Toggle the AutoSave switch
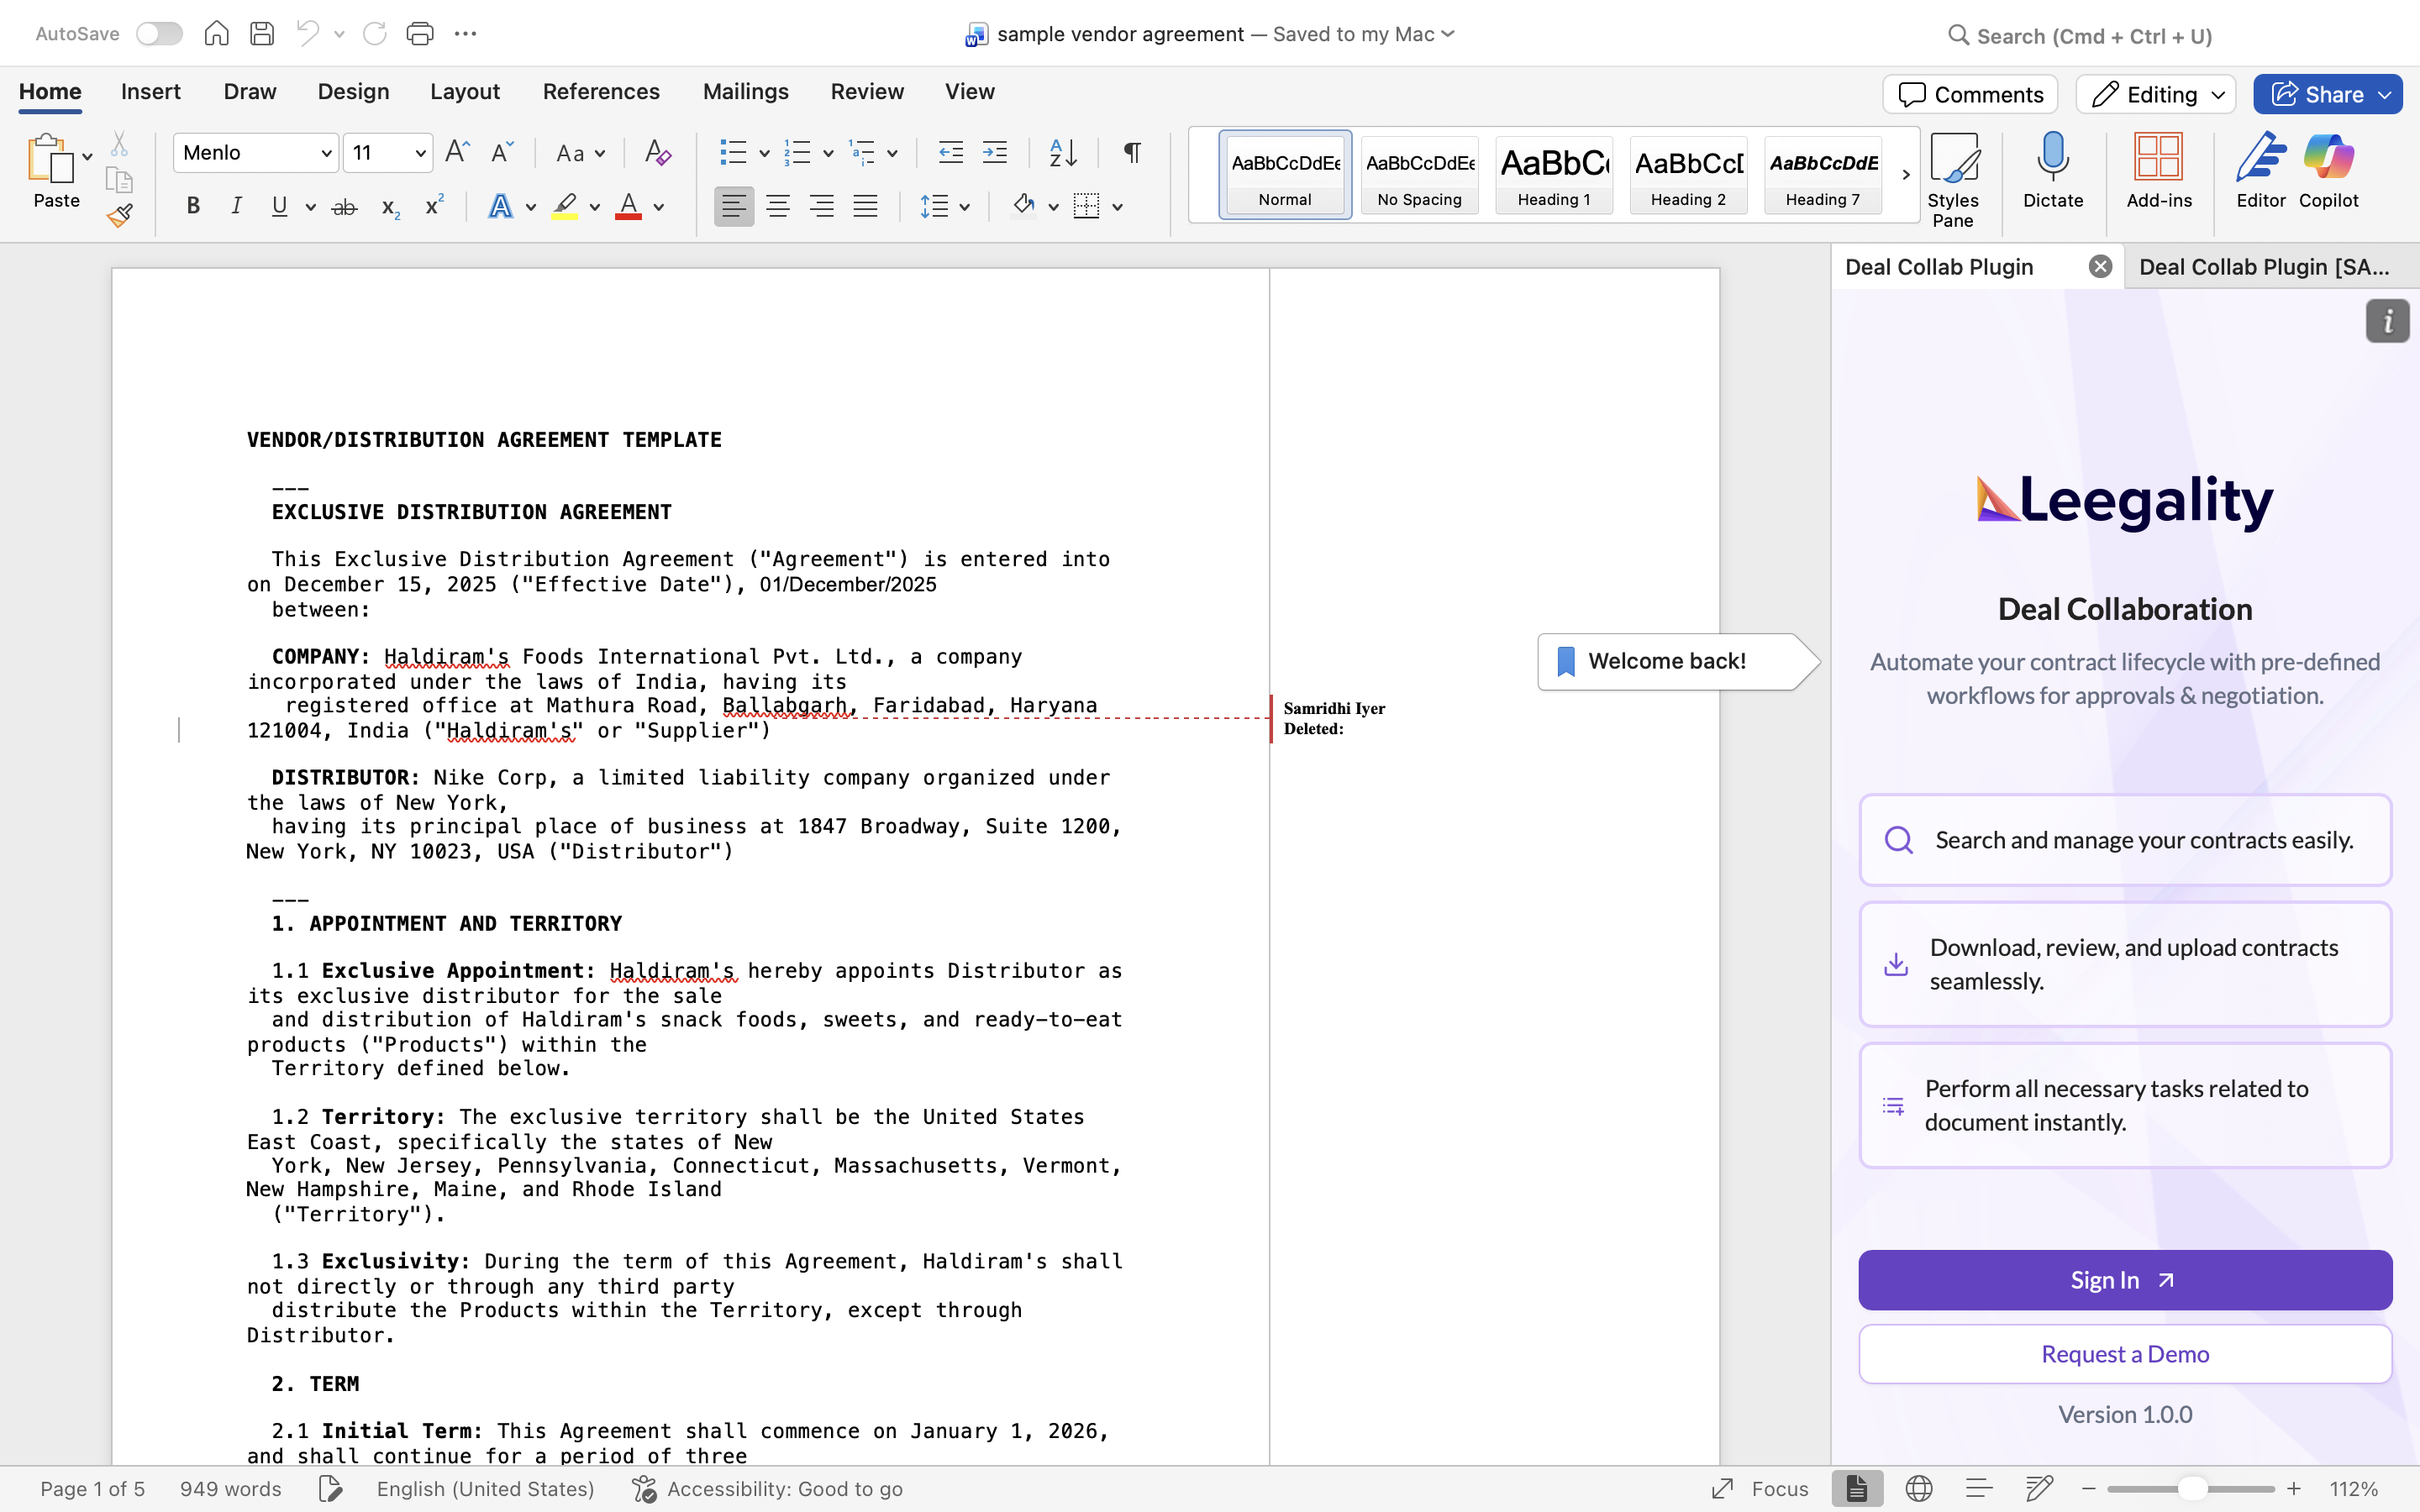The width and height of the screenshot is (2420, 1512). (x=160, y=34)
